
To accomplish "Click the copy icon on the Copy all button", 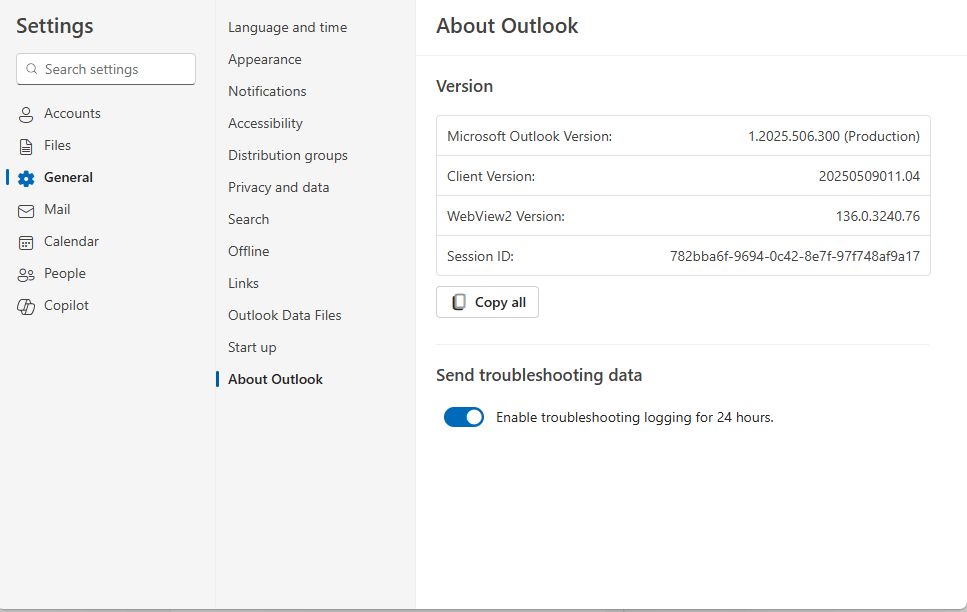I will pos(459,301).
